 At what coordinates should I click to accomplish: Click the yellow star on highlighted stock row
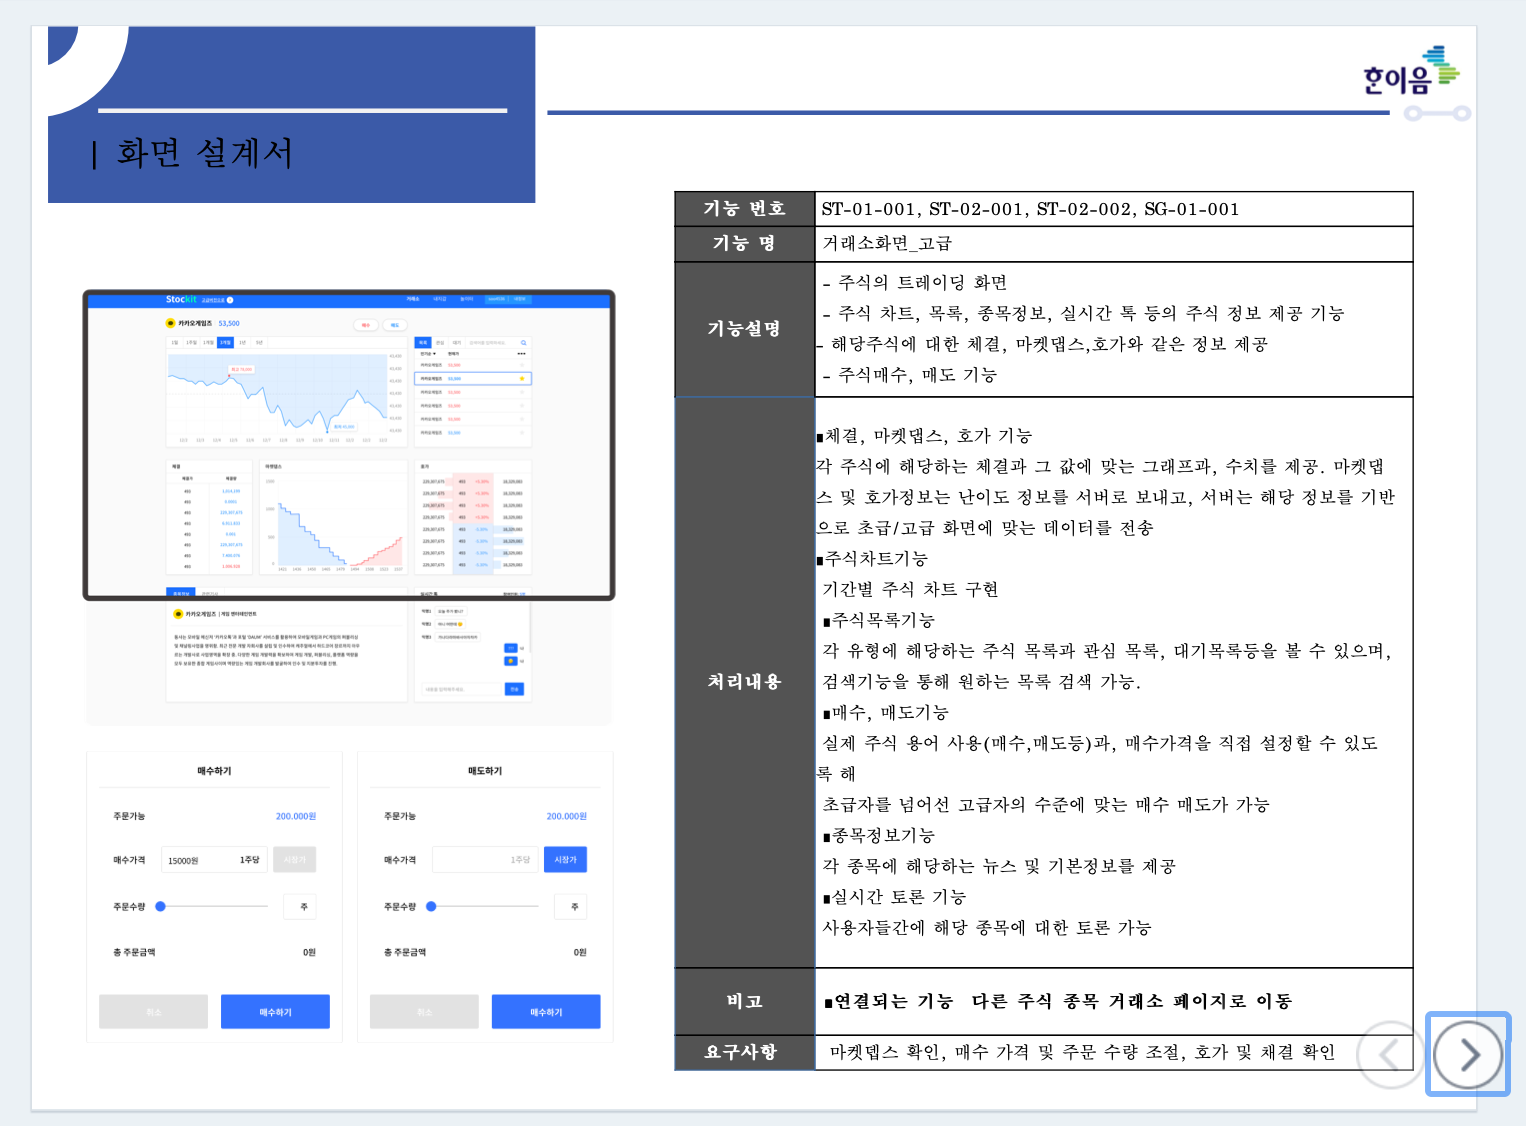click(522, 379)
